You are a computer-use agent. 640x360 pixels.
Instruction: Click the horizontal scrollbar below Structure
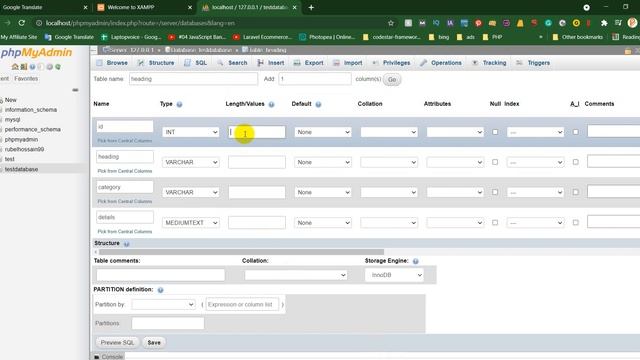(x=241, y=252)
